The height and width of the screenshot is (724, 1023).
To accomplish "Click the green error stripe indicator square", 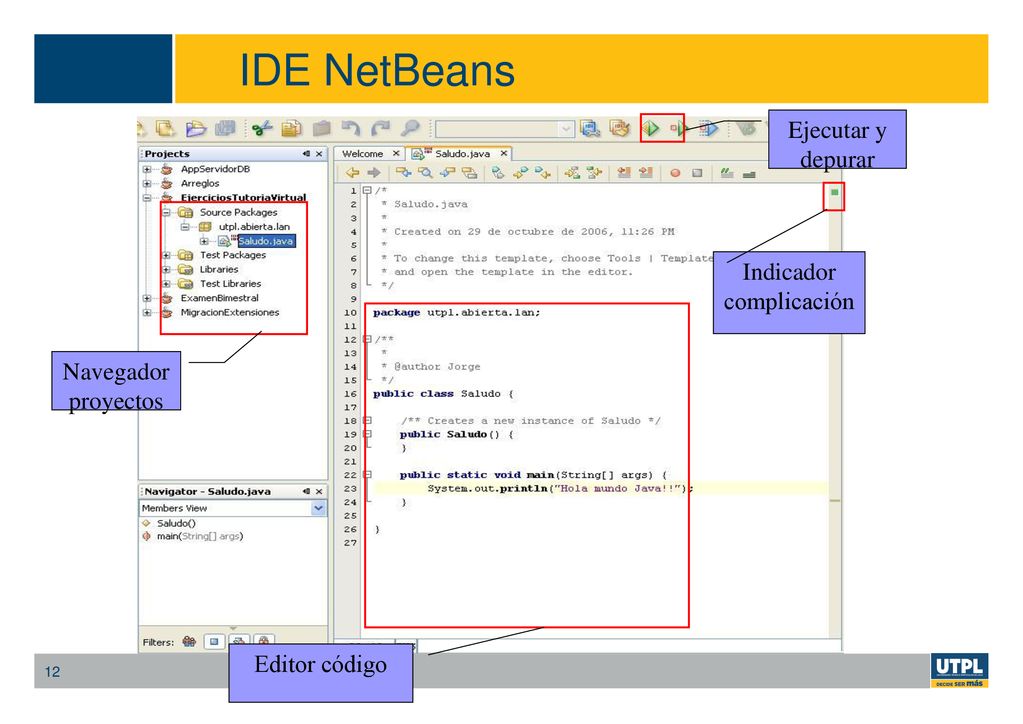I will [834, 192].
